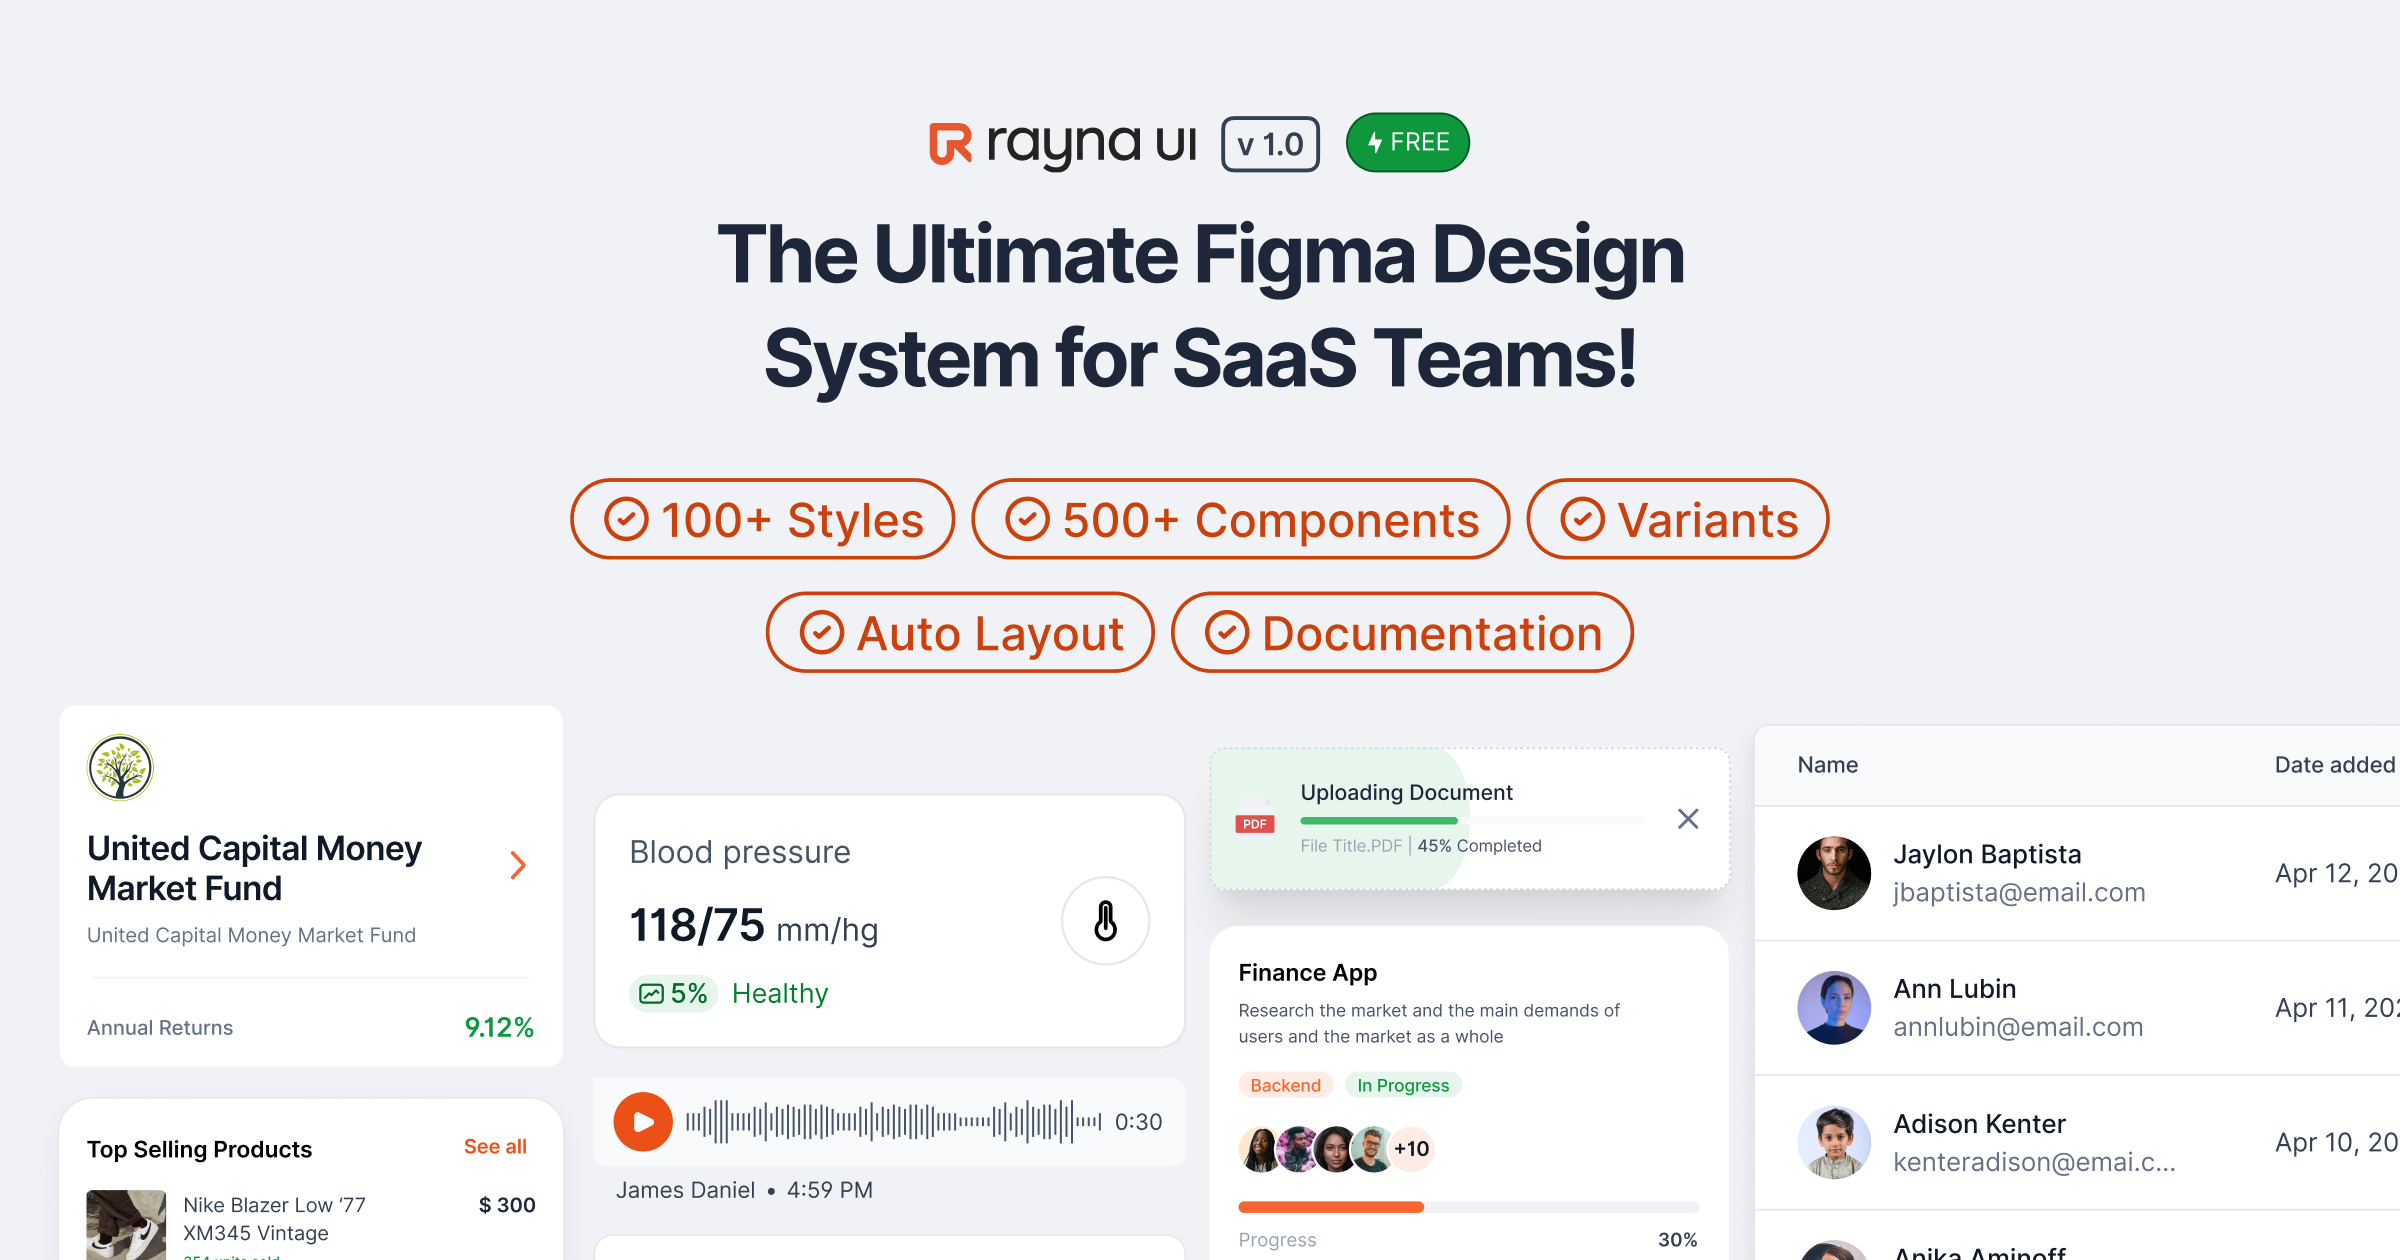Select the 500+ Components pill
This screenshot has width=2400, height=1260.
[1241, 519]
